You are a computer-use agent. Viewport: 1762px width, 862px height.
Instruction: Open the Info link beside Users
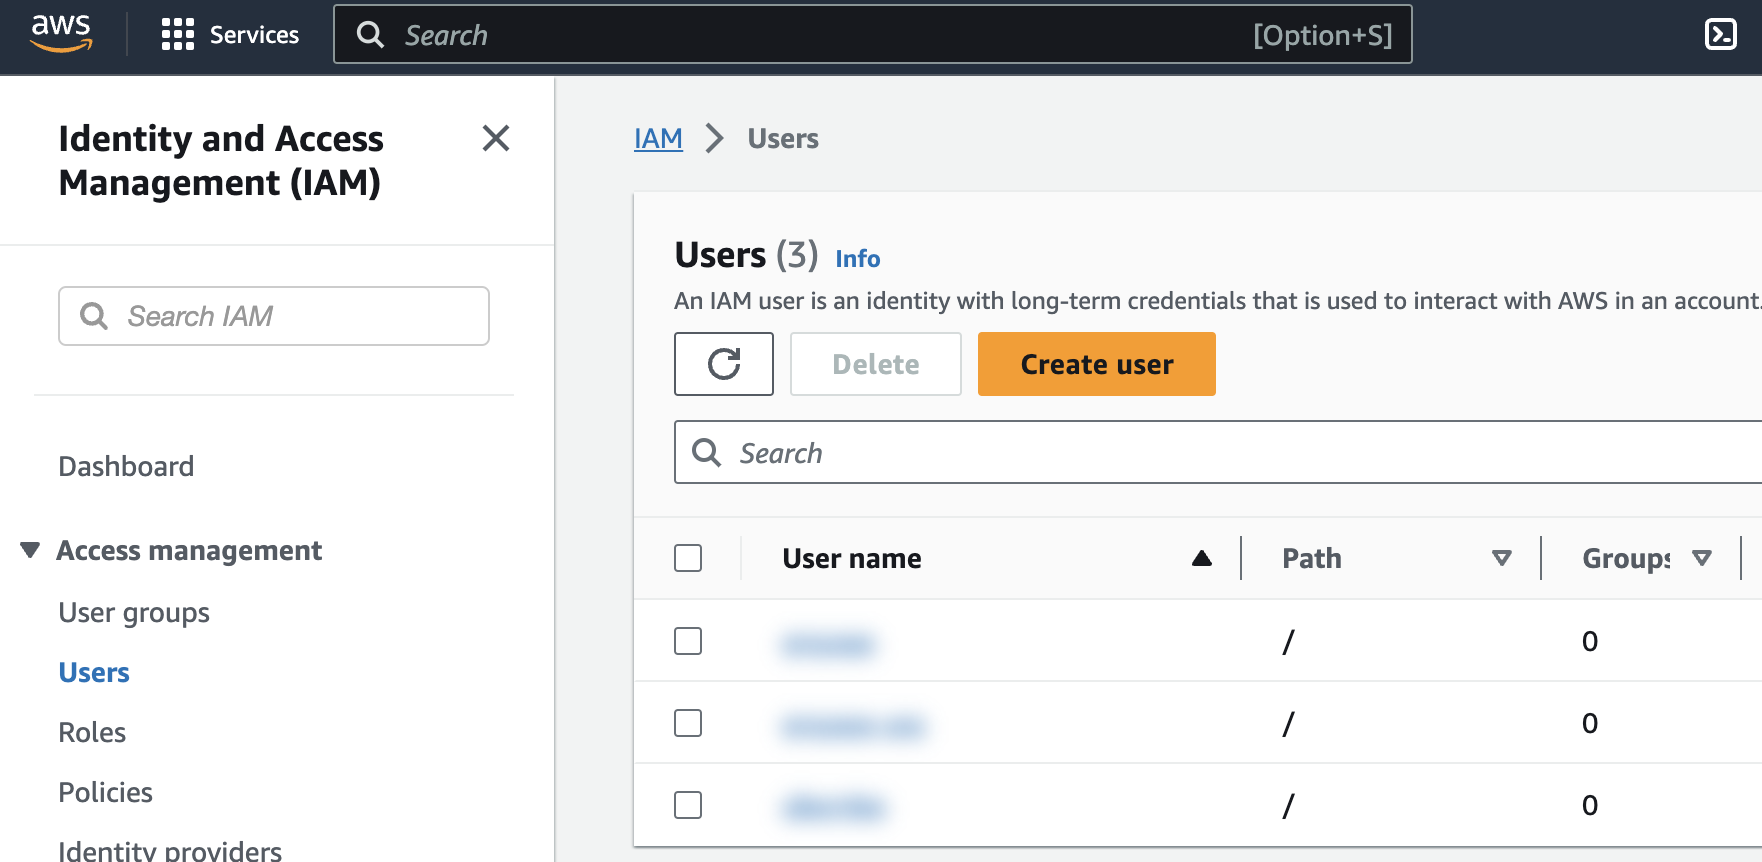pos(858,259)
